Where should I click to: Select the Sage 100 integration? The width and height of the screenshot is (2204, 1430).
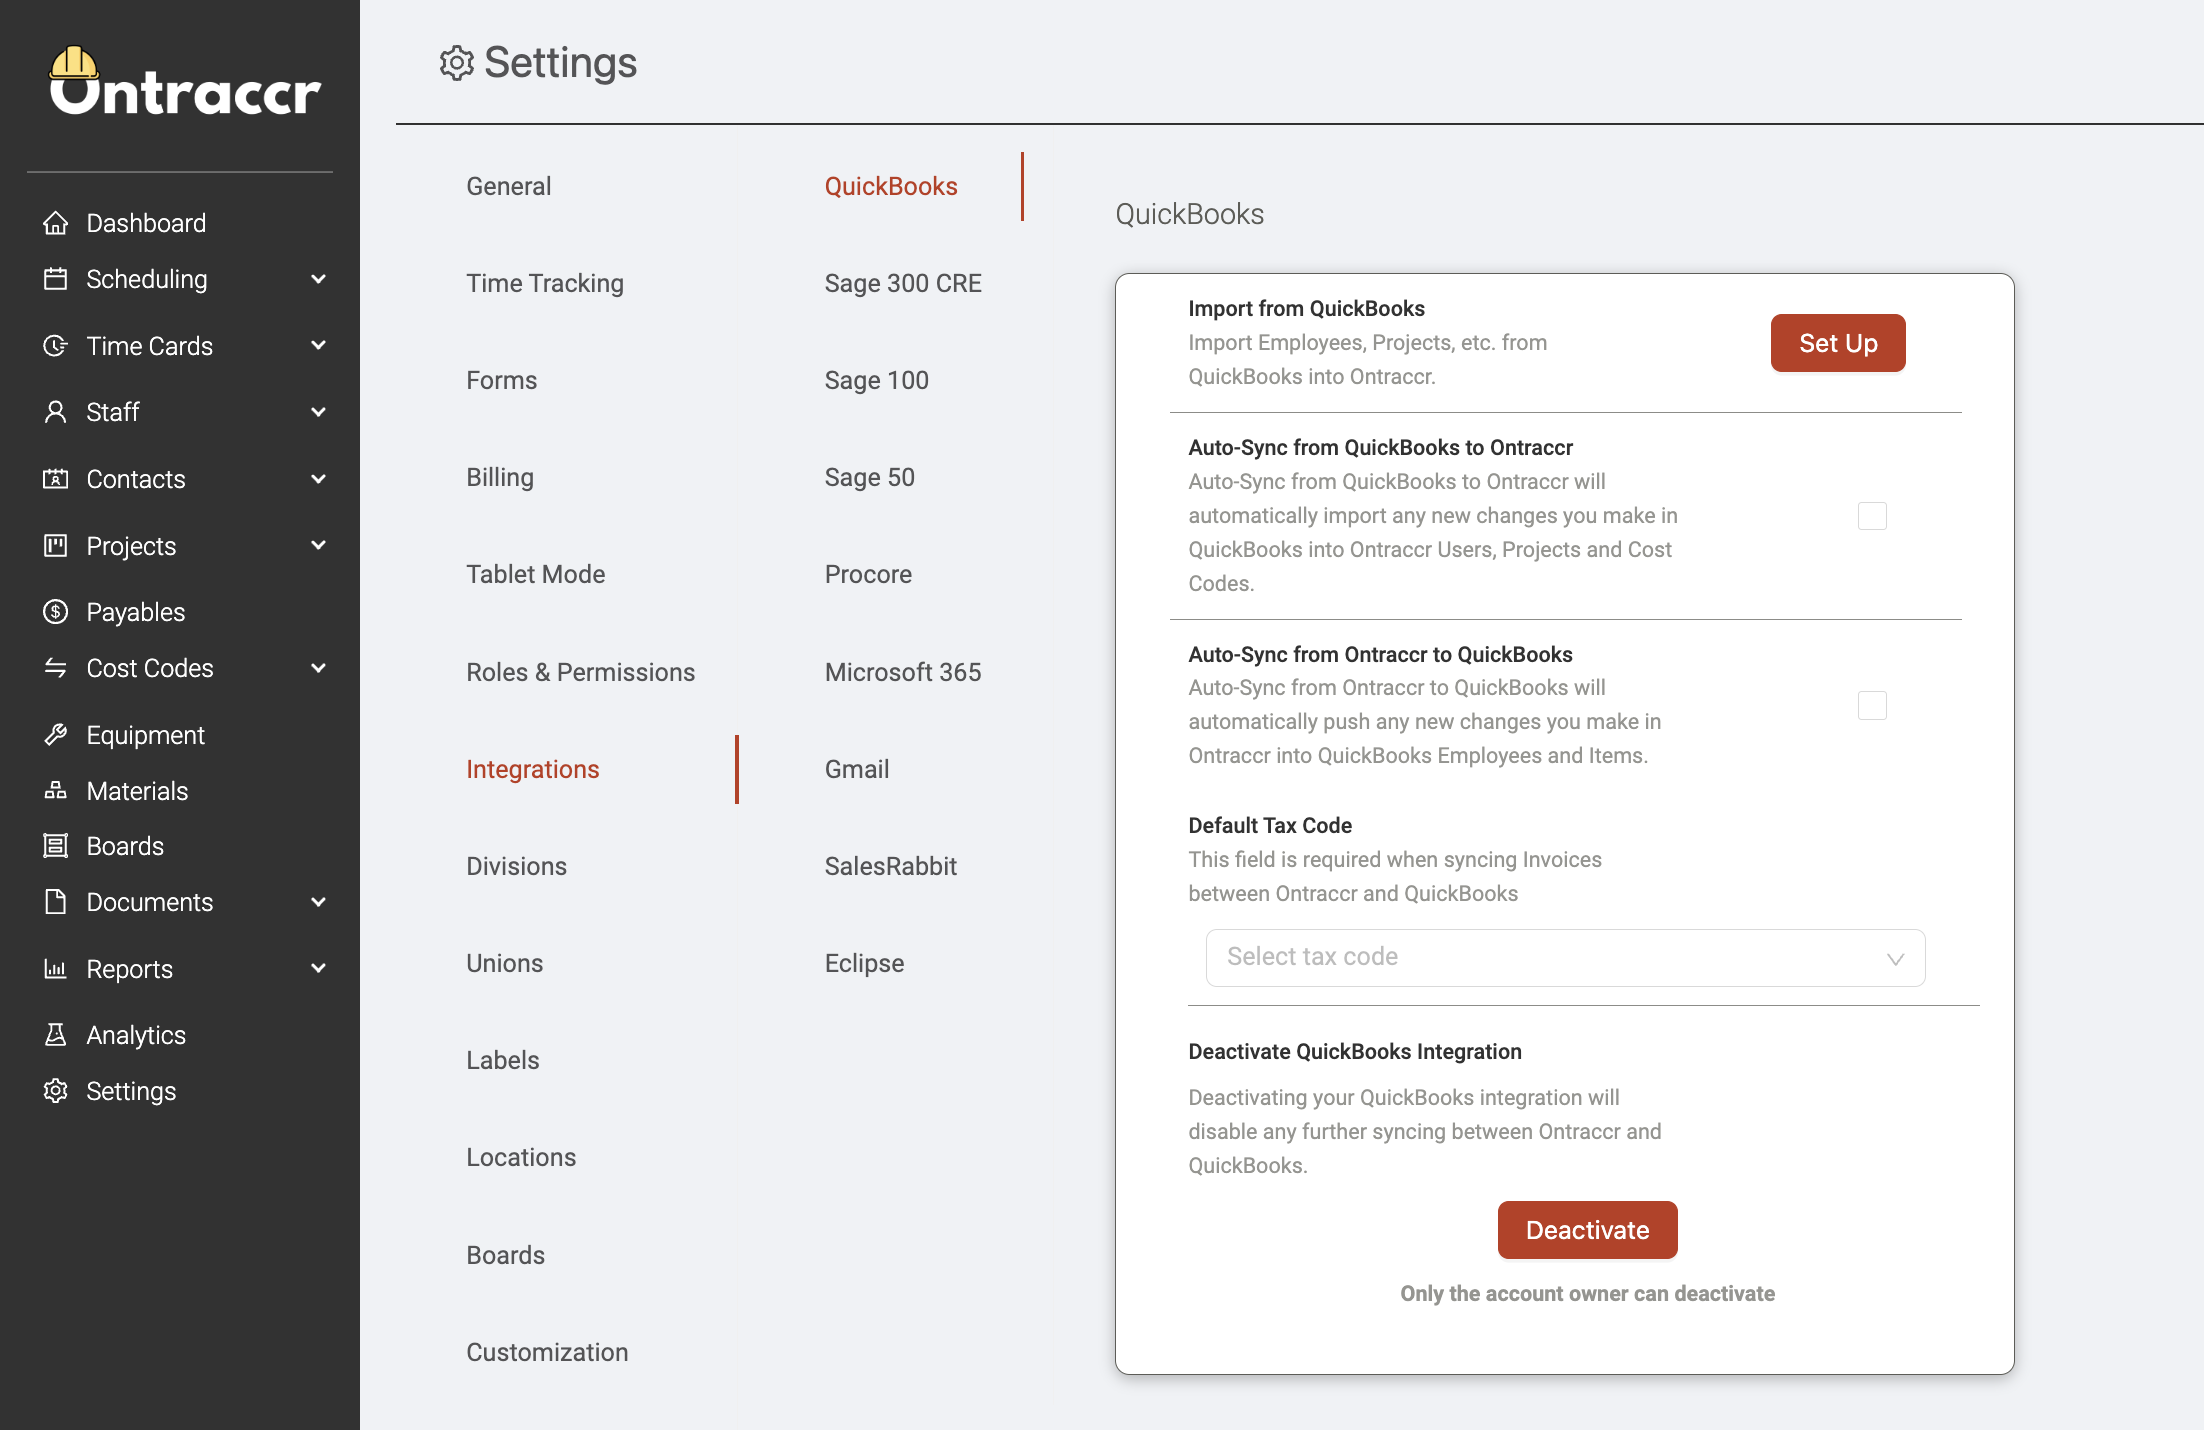click(876, 380)
